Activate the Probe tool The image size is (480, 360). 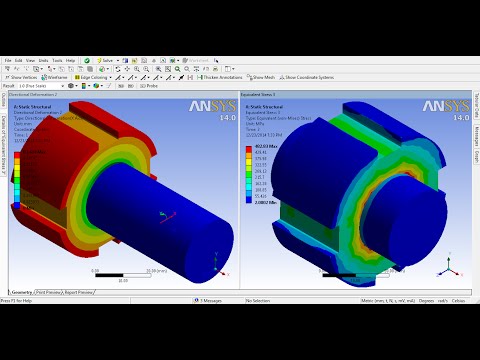(x=149, y=86)
